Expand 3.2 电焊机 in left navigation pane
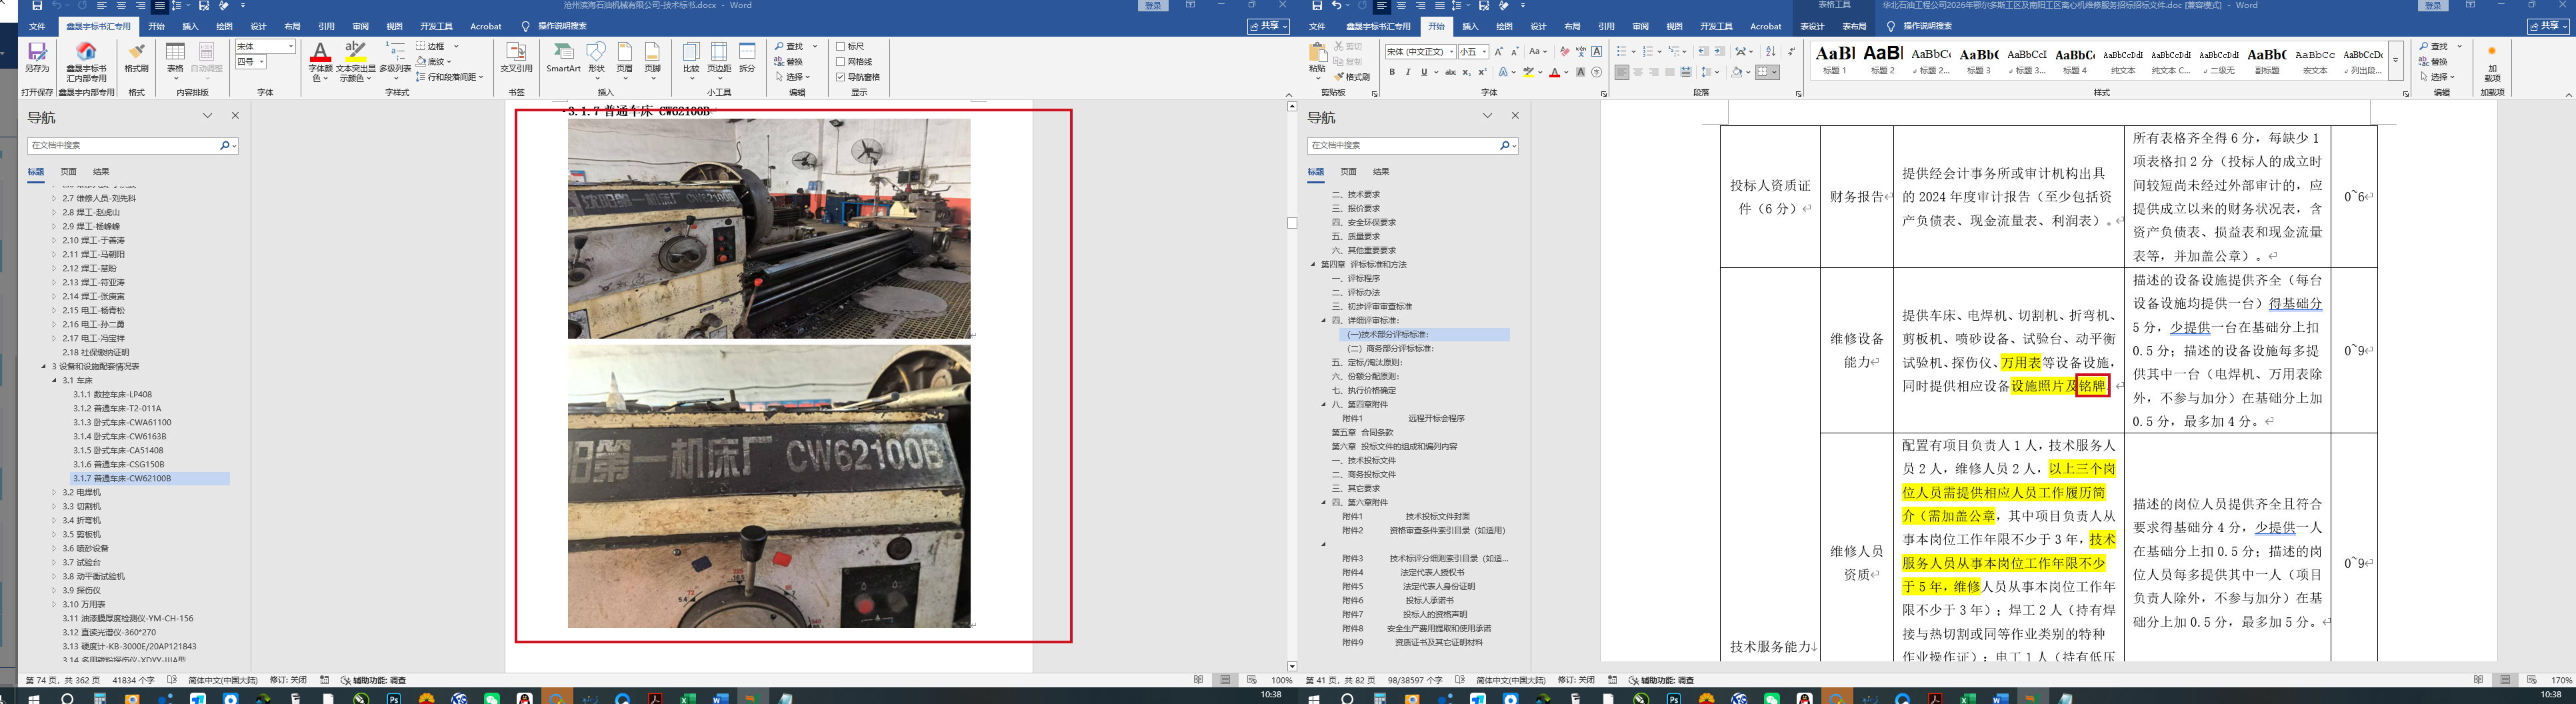The width and height of the screenshot is (2576, 704). (54, 492)
